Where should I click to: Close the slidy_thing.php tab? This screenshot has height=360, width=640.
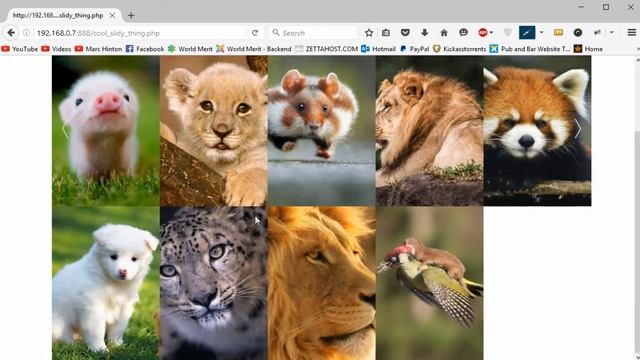112,16
